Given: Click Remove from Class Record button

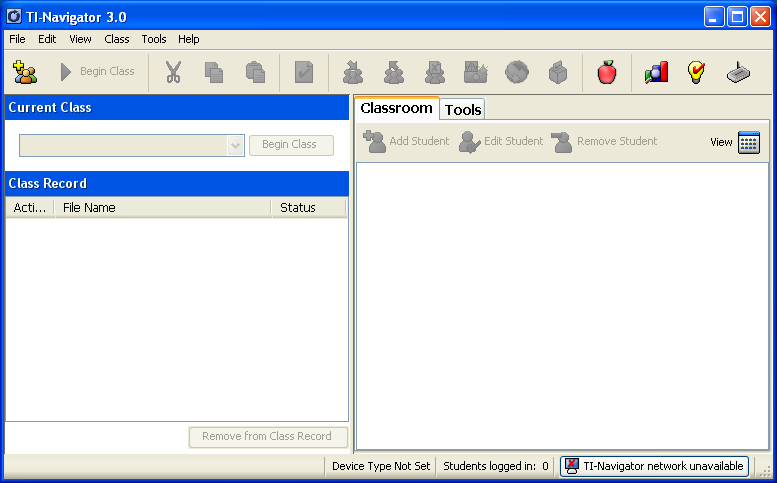Looking at the screenshot, I should pos(267,437).
